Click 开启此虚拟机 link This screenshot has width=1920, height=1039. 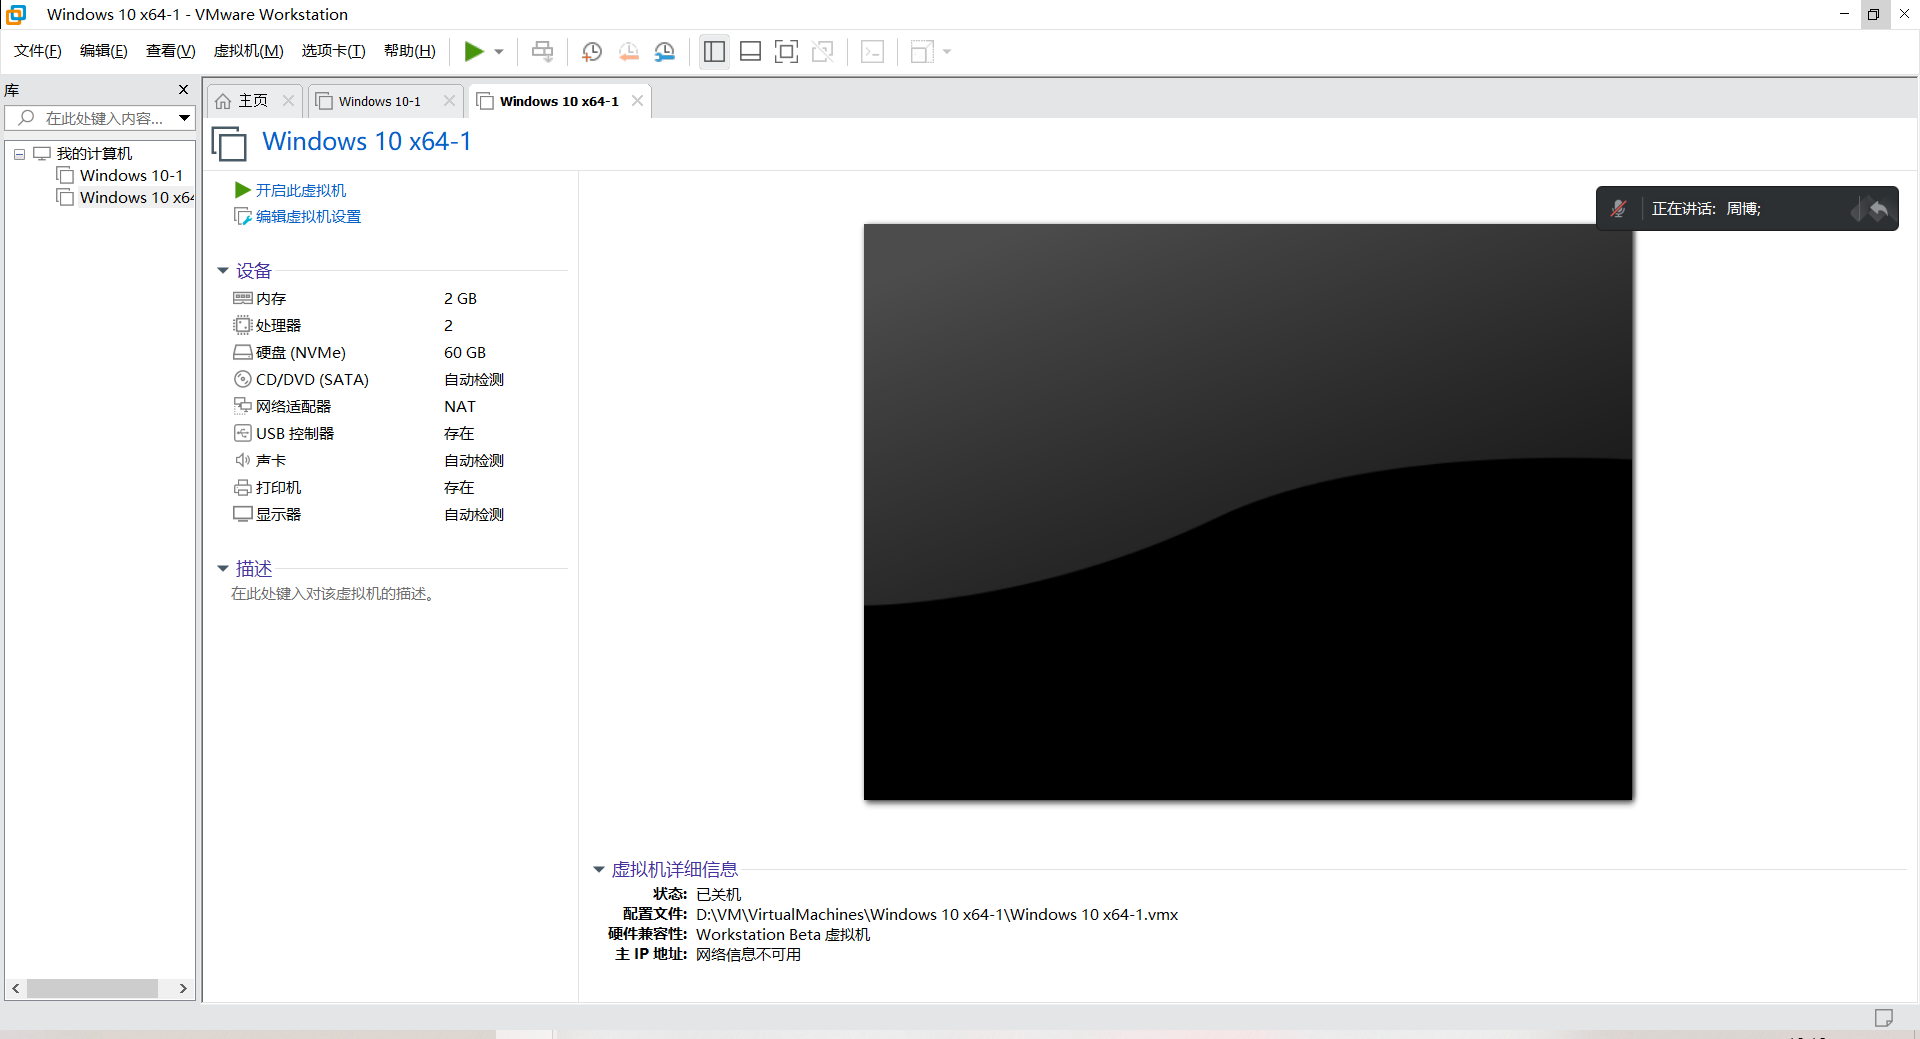301,190
